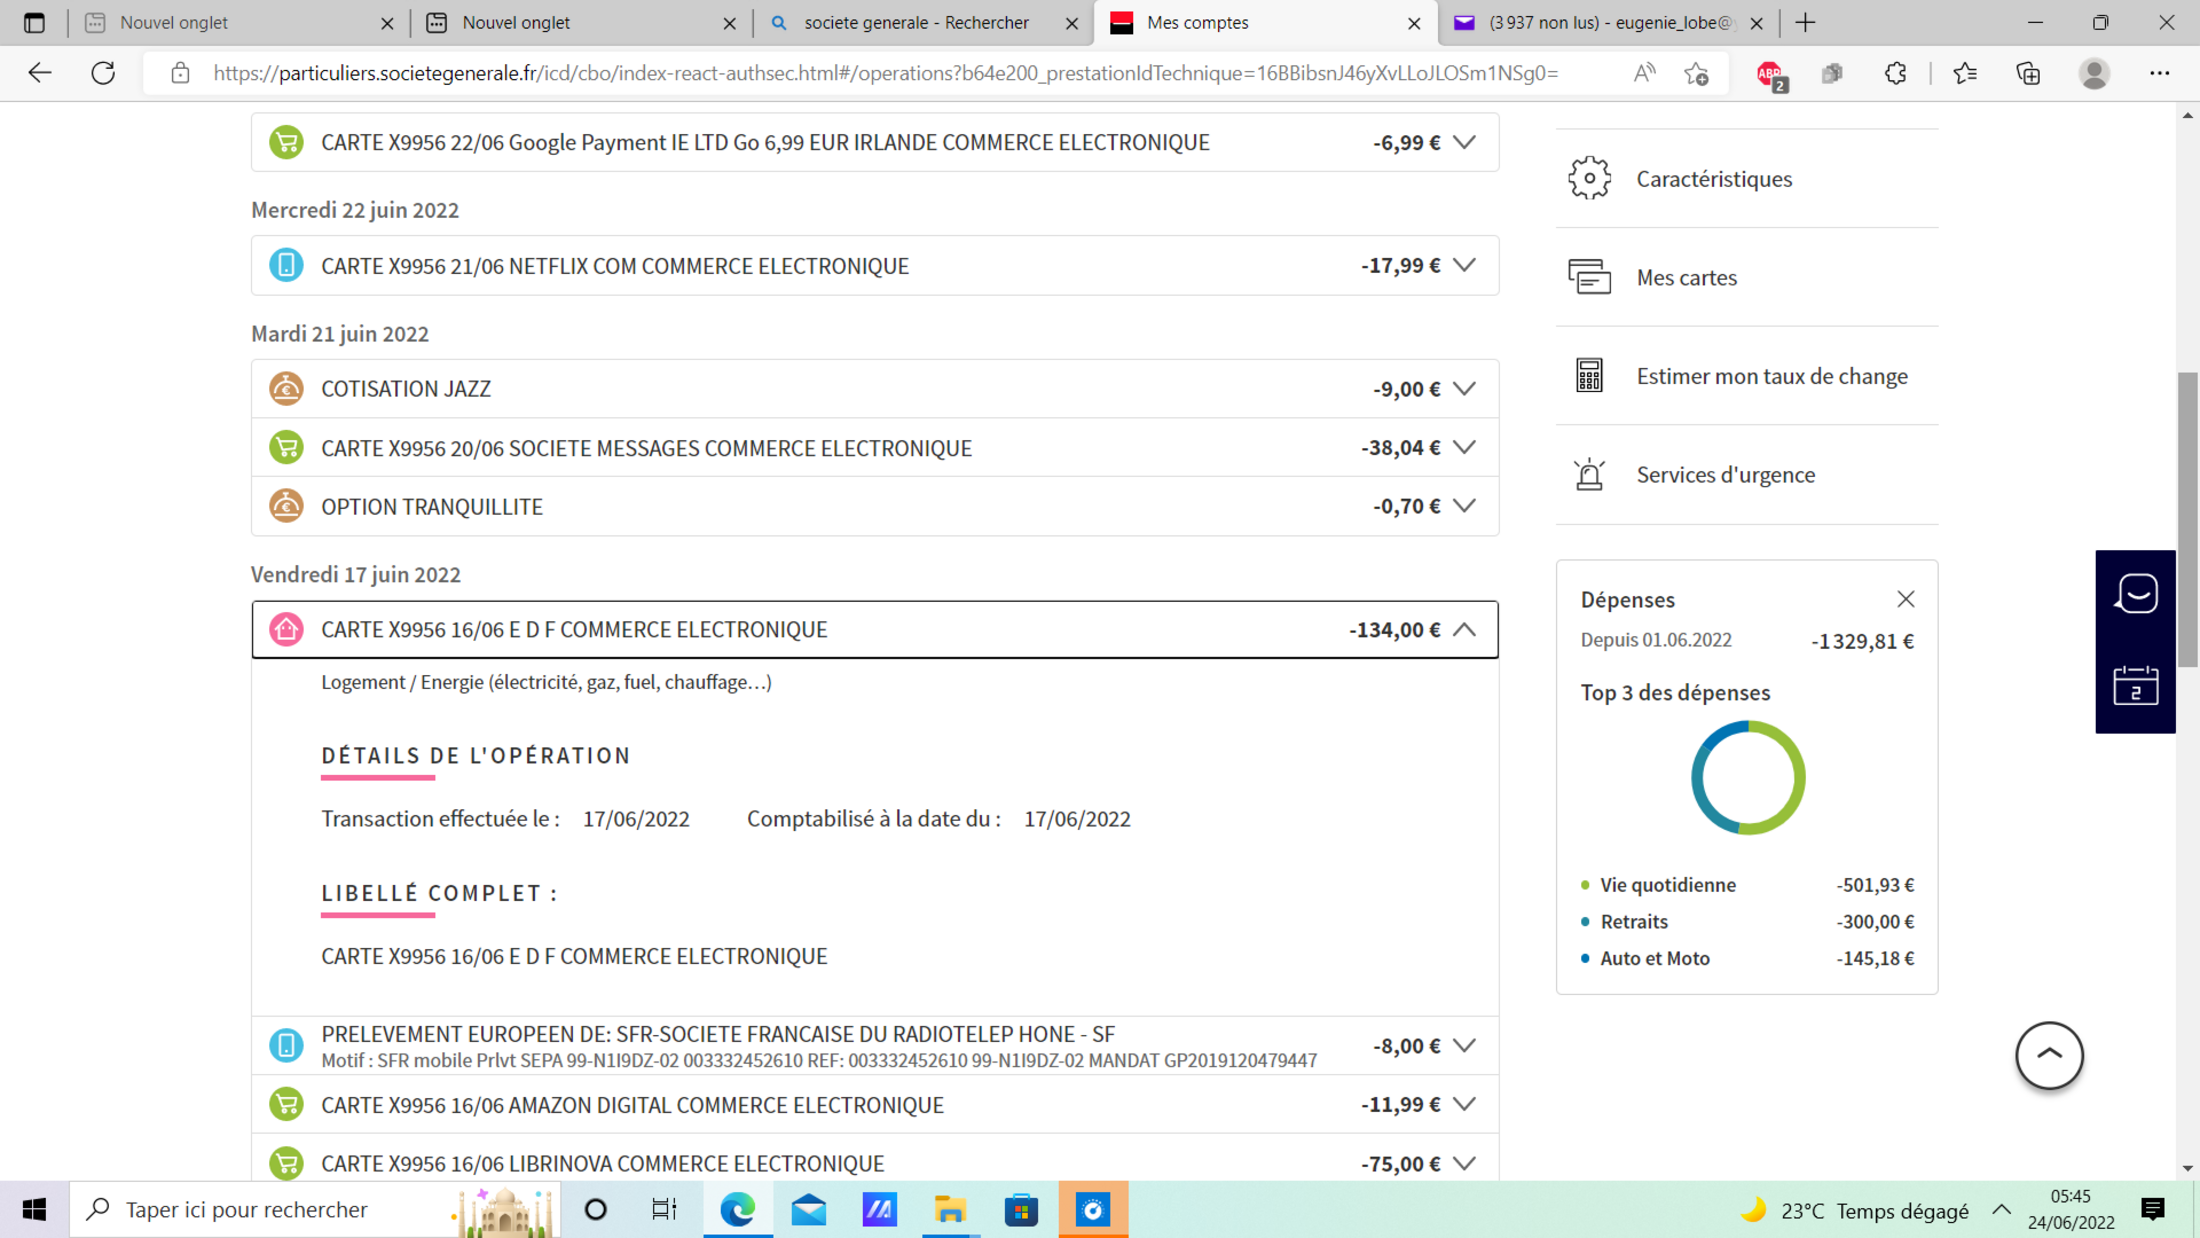Click the Windows Start button

34,1210
